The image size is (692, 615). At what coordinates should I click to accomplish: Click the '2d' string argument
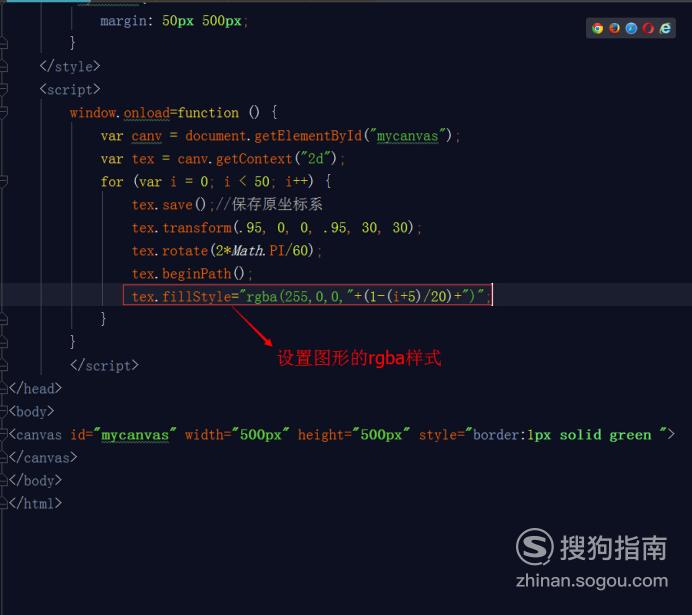point(316,159)
